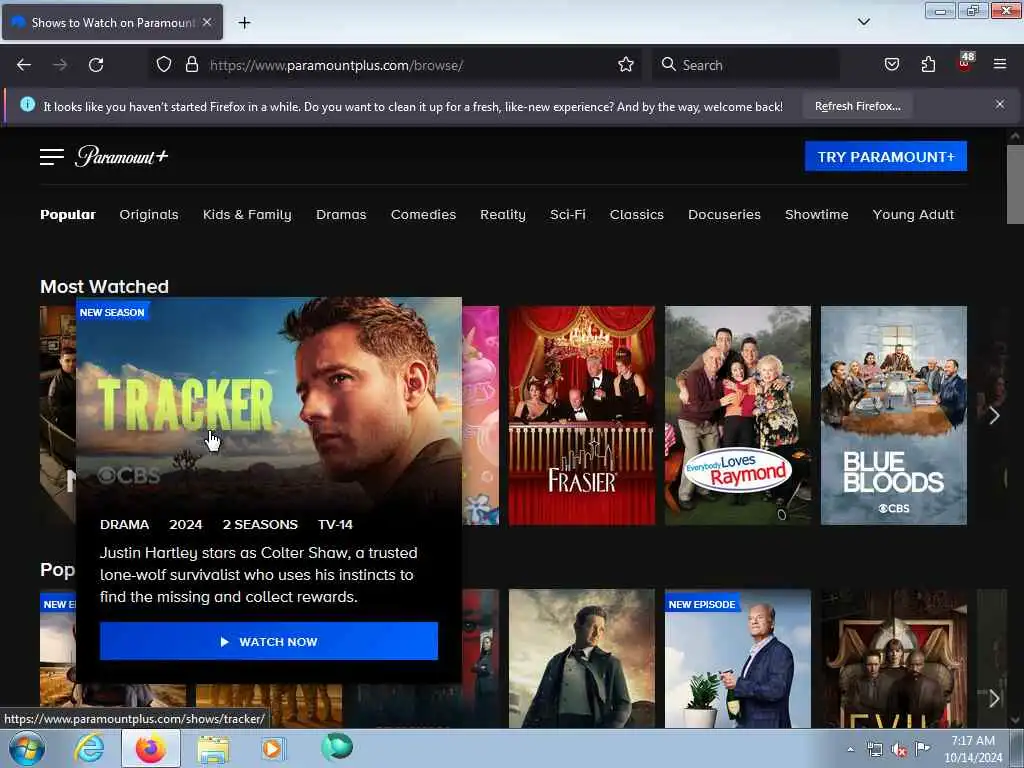Launch Internet Explorer from taskbar
Viewport: 1024px width, 768px height.
(x=89, y=748)
